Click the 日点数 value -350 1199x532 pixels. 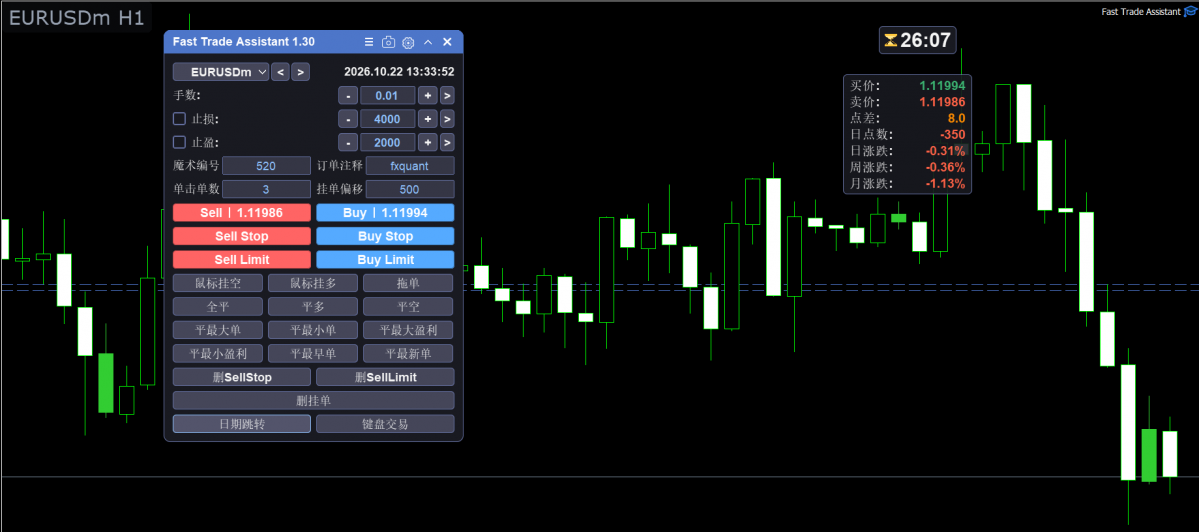click(x=953, y=135)
